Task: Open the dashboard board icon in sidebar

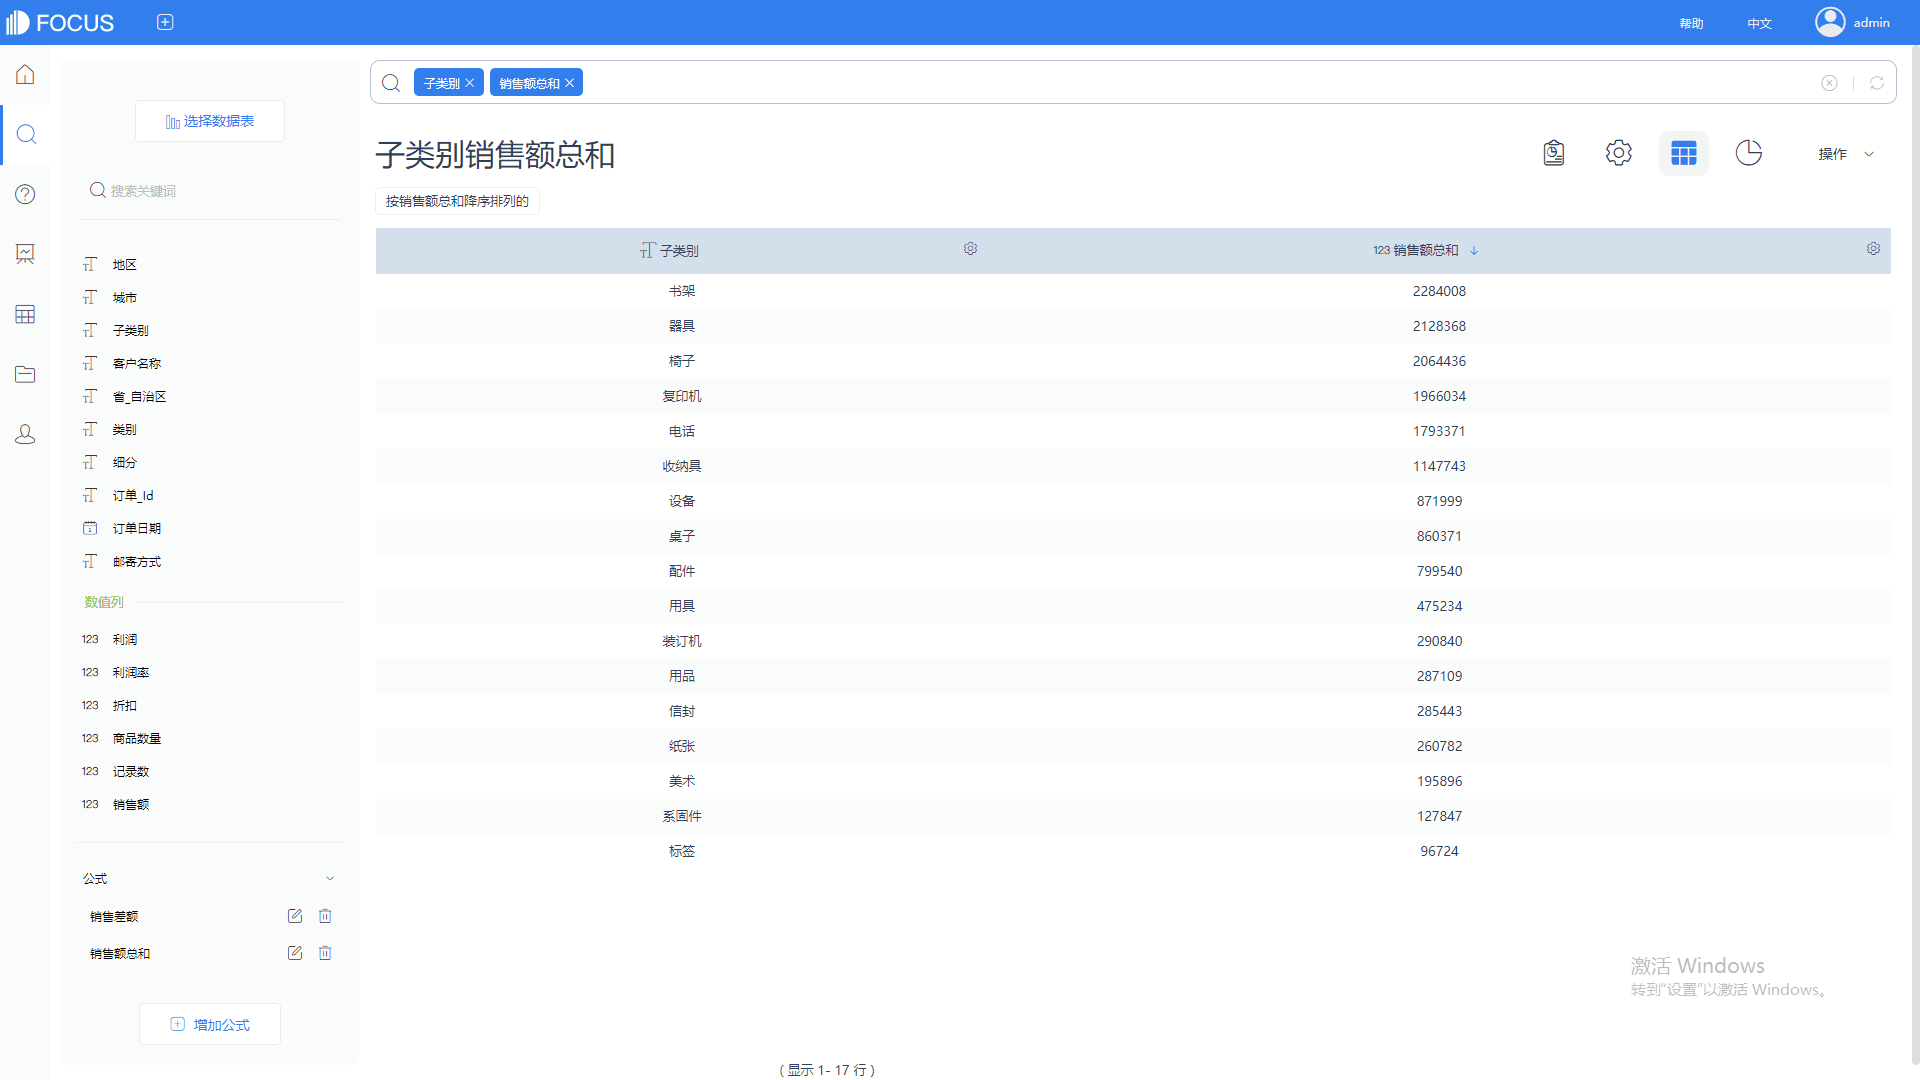Action: (25, 254)
